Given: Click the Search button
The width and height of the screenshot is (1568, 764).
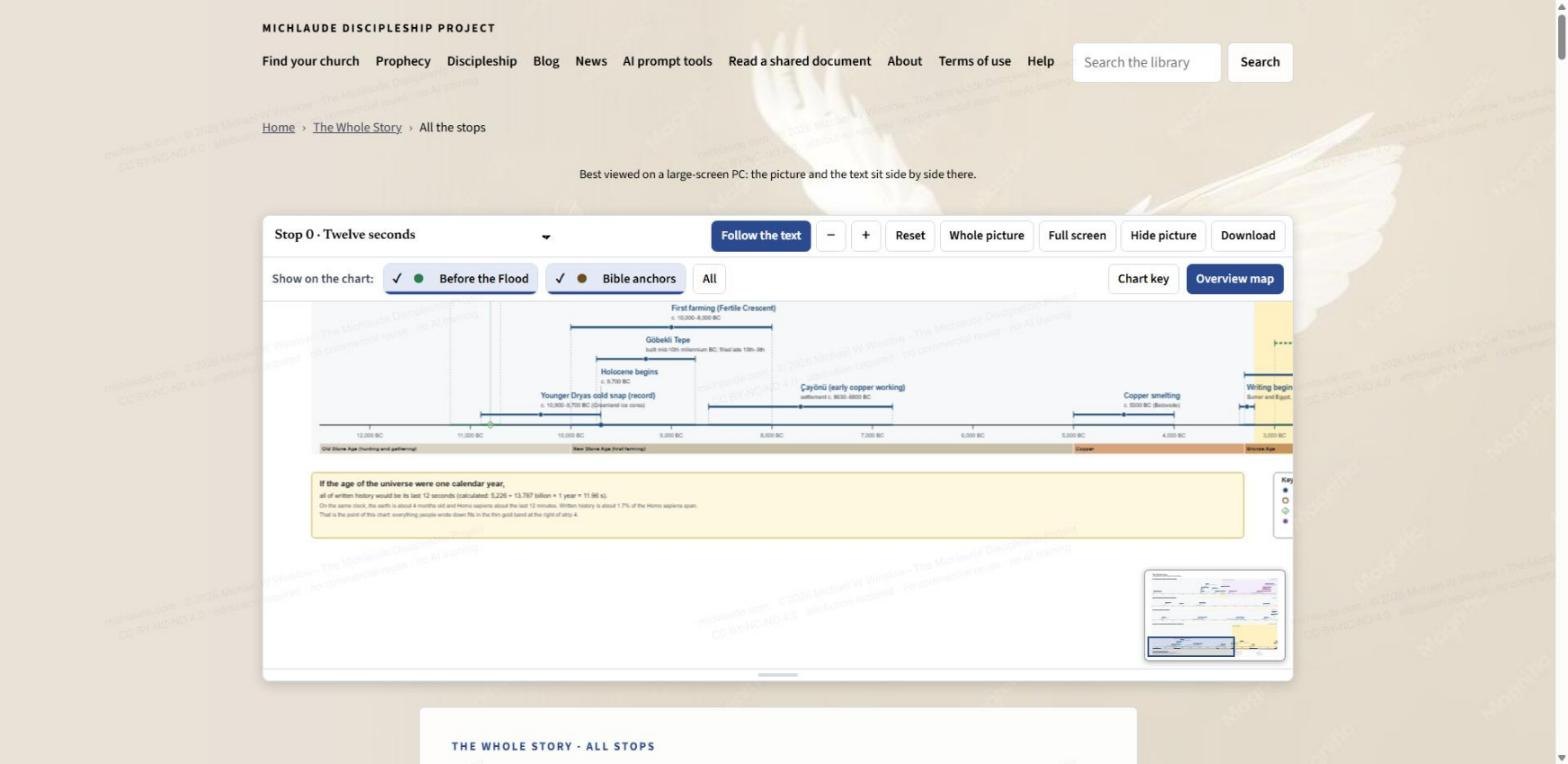Looking at the screenshot, I should pos(1260,62).
